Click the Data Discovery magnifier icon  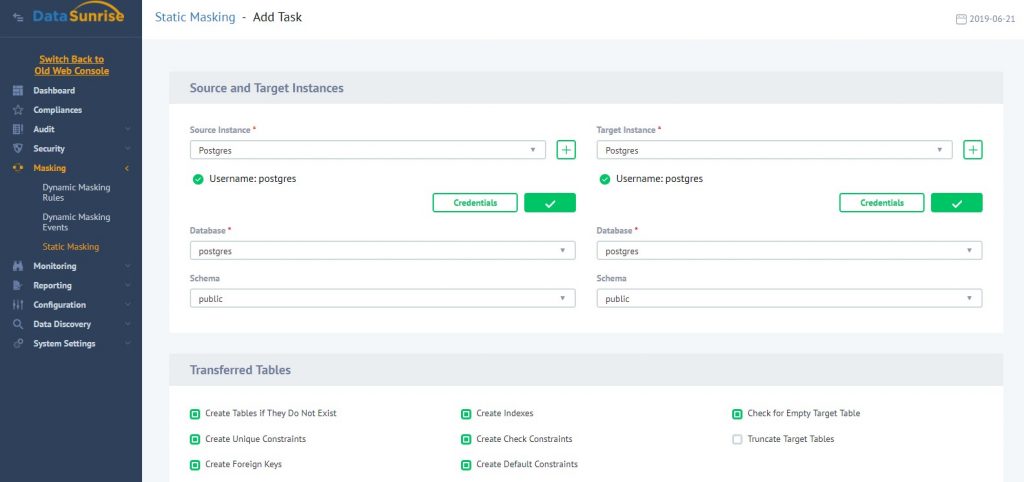pos(17,324)
